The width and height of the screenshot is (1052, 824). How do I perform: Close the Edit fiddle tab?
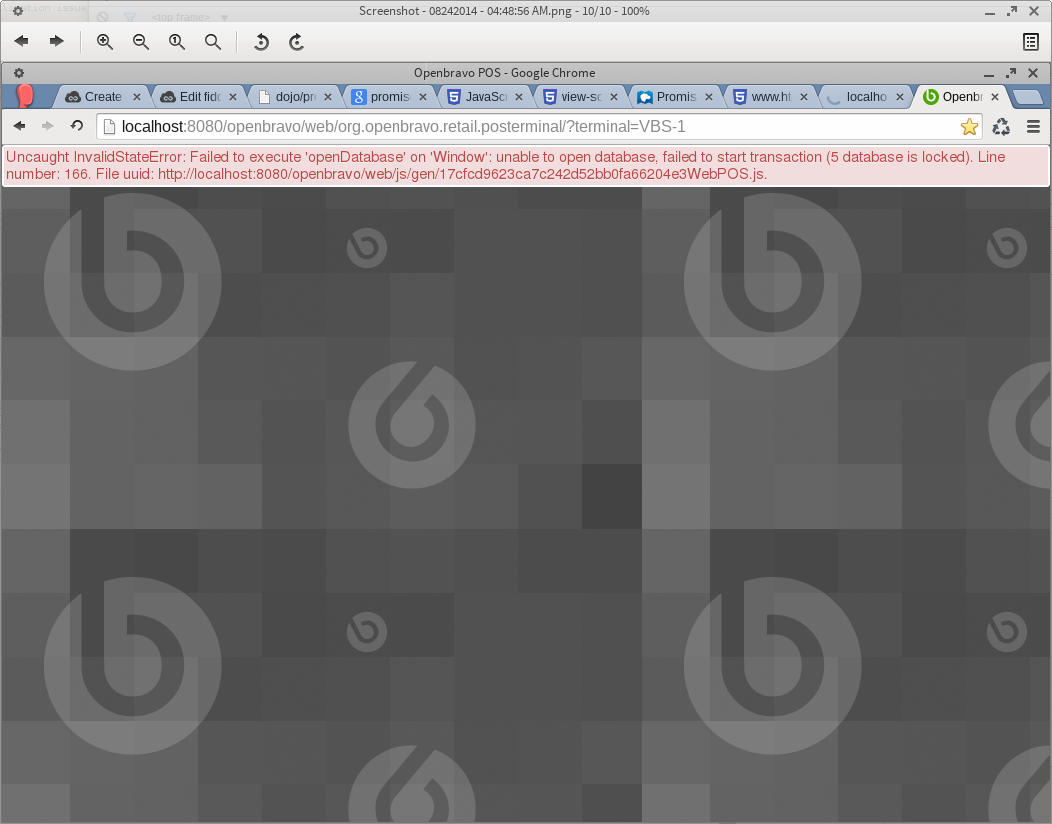[233, 97]
